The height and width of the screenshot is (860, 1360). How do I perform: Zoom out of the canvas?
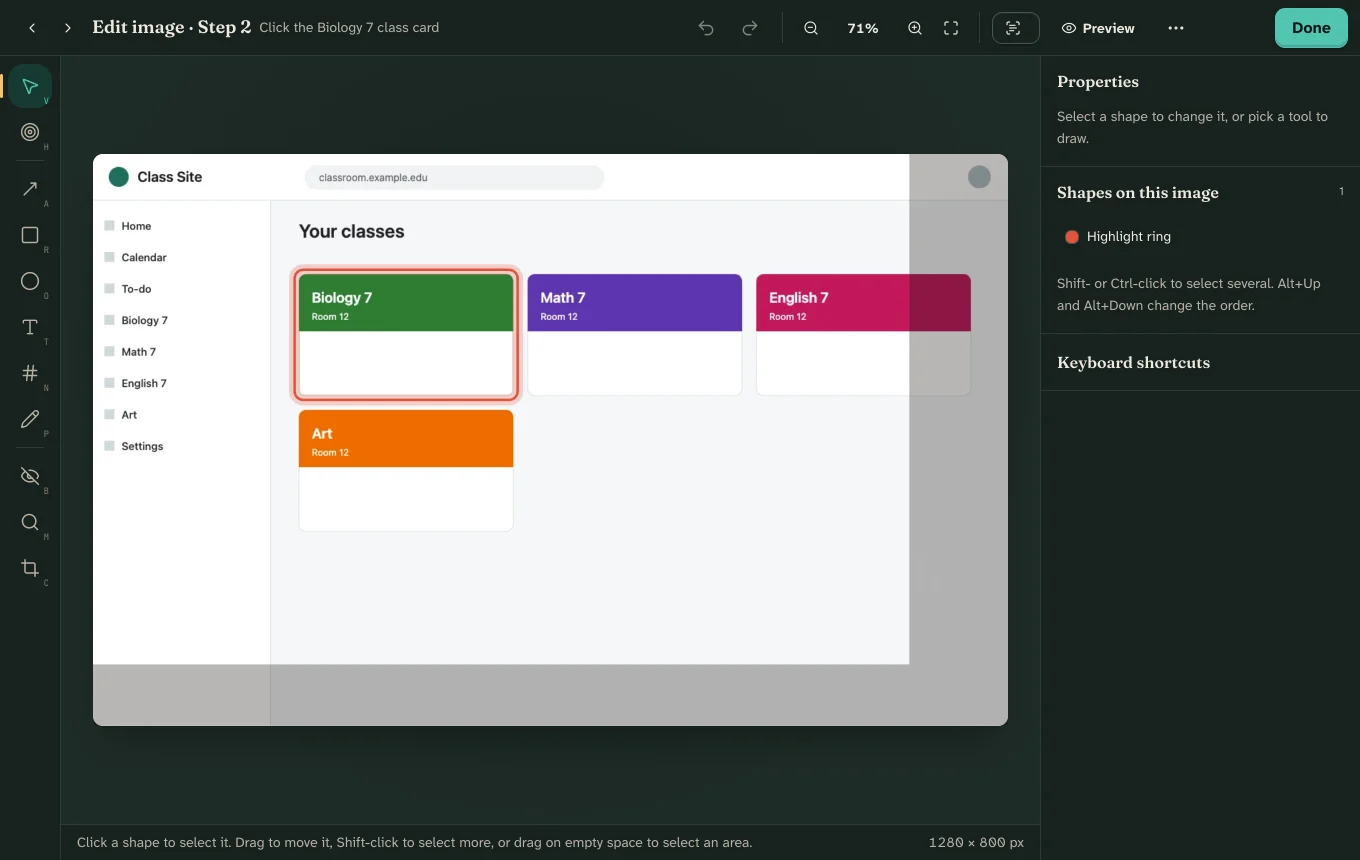pos(811,28)
